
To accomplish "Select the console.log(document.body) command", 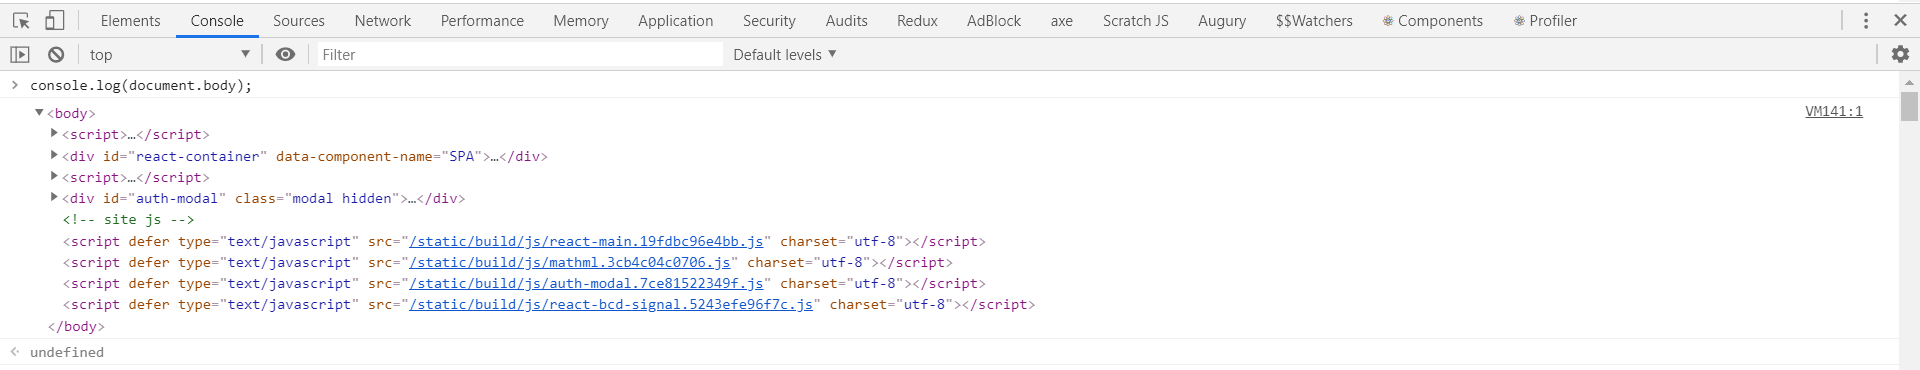I will point(141,85).
